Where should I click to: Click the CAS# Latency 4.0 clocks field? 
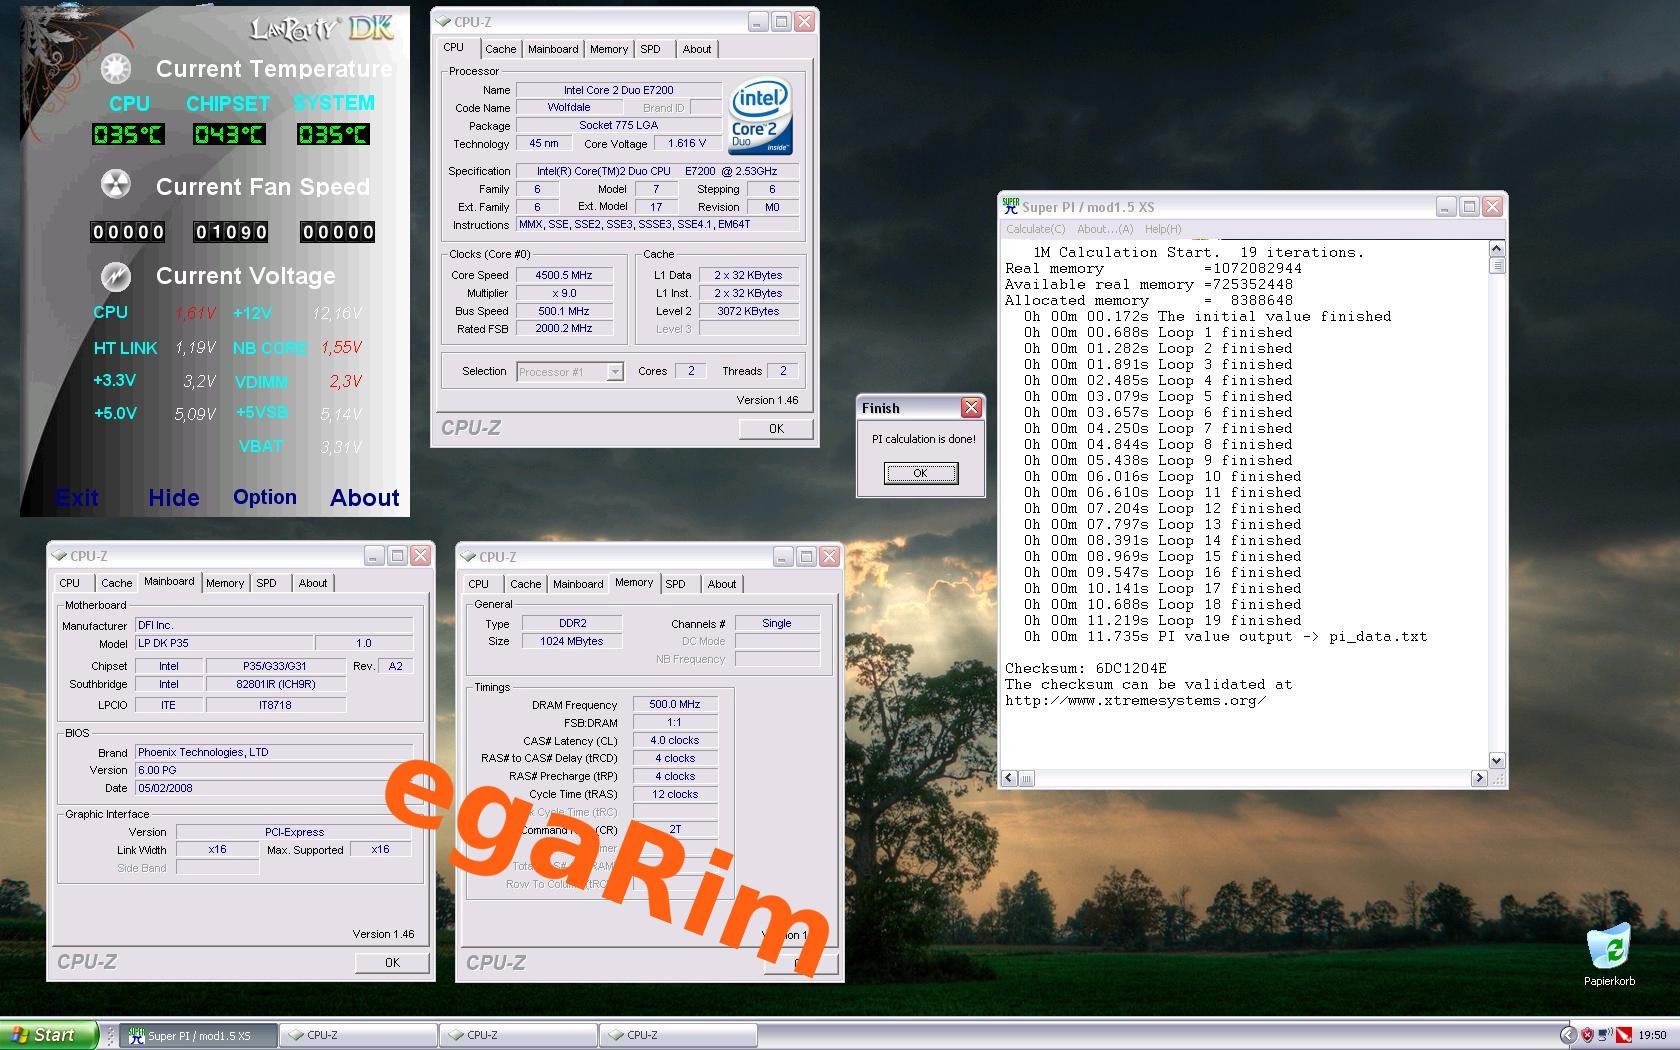(675, 740)
